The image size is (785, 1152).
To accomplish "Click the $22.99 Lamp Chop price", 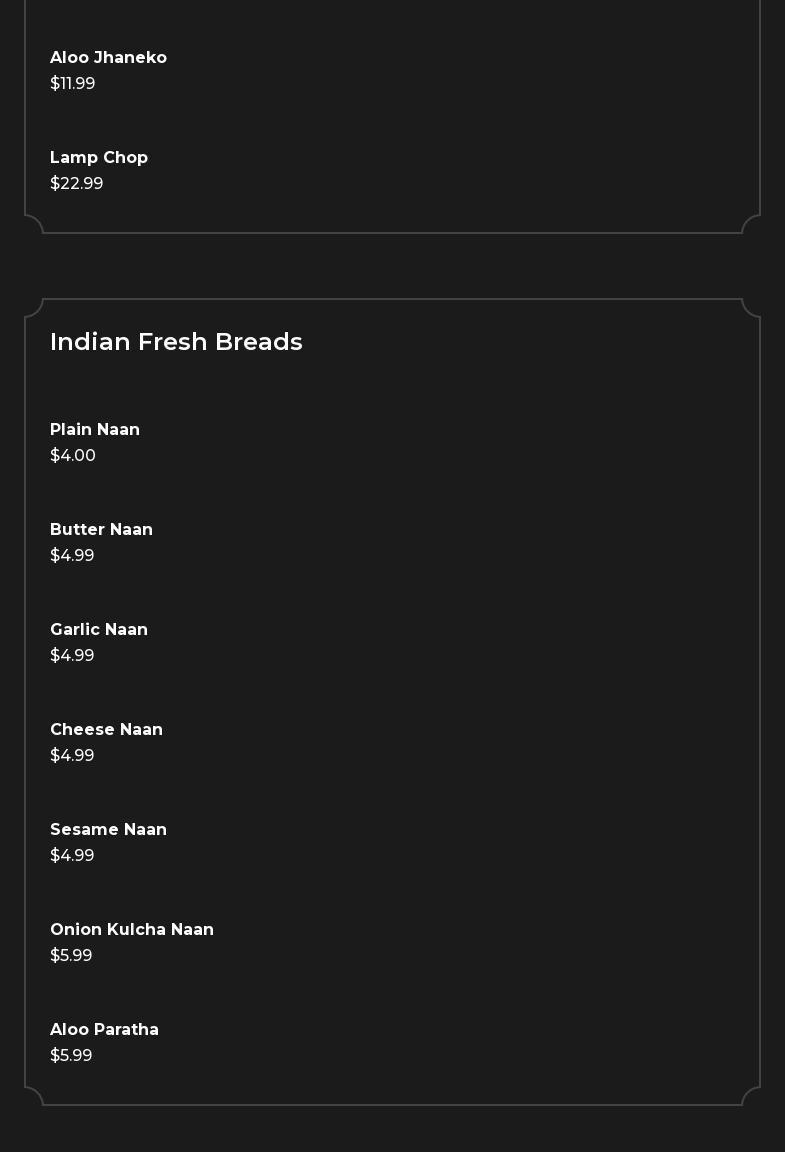I will pyautogui.click(x=77, y=184).
